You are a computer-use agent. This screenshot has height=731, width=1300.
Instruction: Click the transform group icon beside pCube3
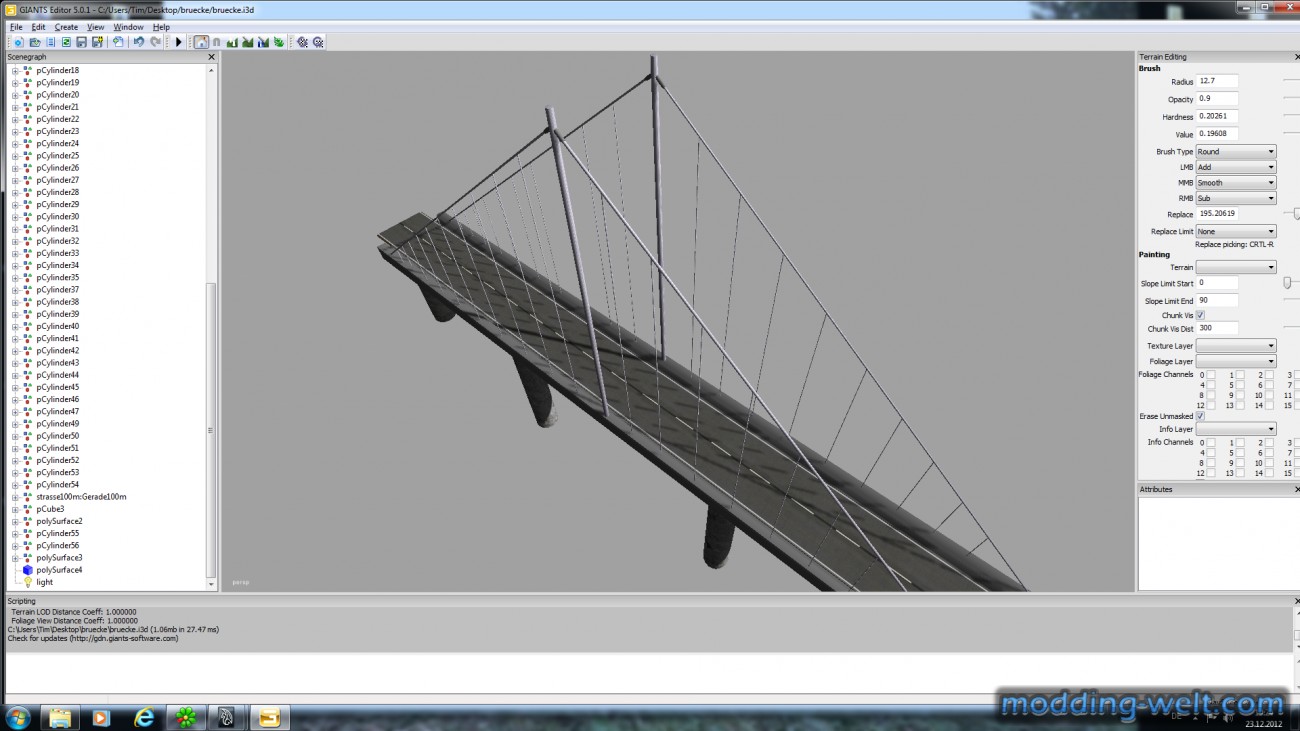click(27, 509)
